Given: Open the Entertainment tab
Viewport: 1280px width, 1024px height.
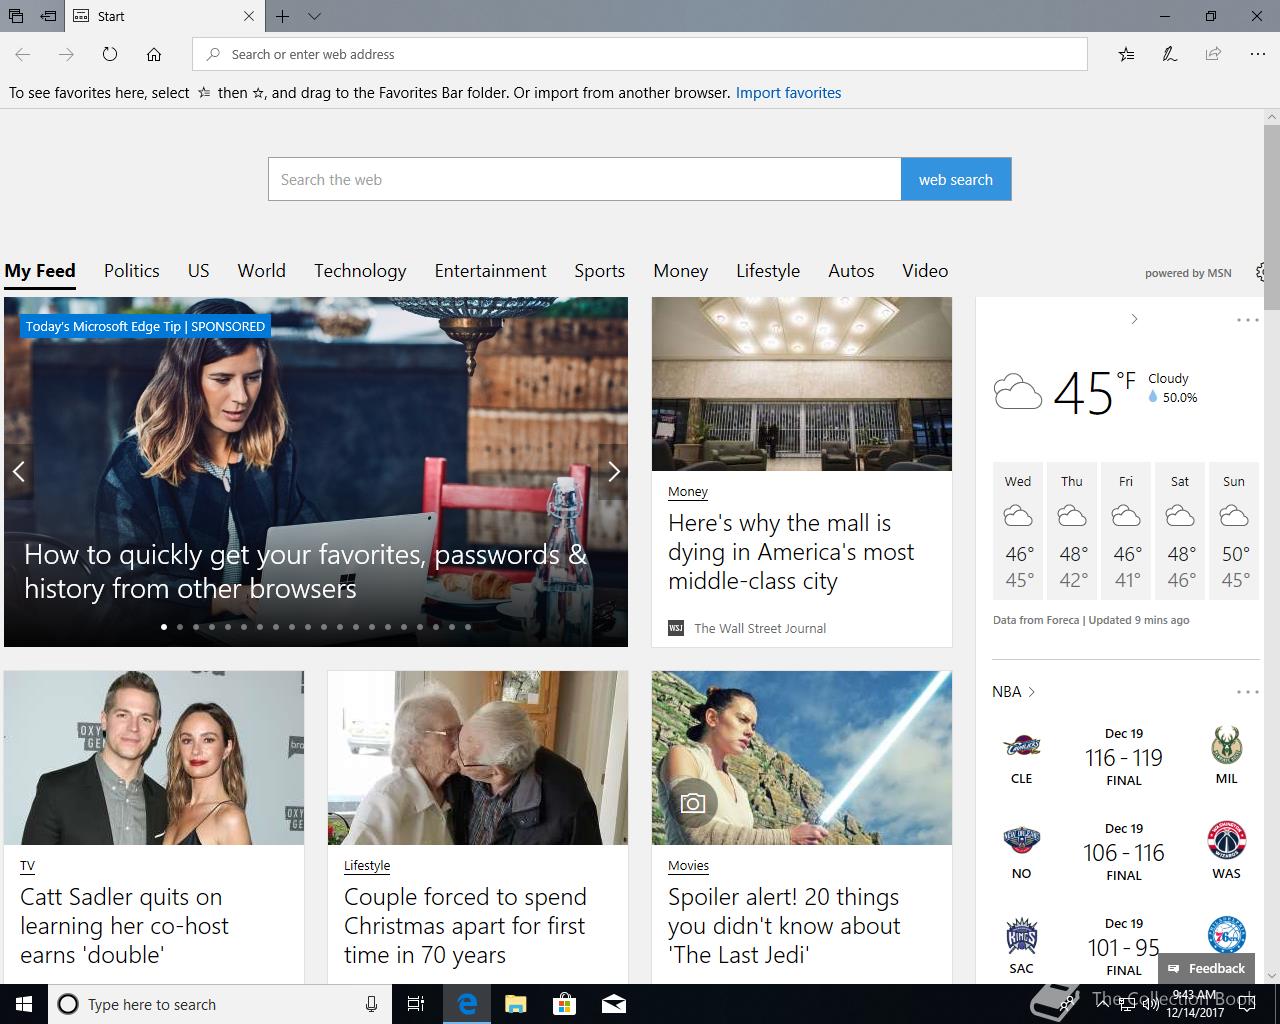Looking at the screenshot, I should click(x=491, y=271).
